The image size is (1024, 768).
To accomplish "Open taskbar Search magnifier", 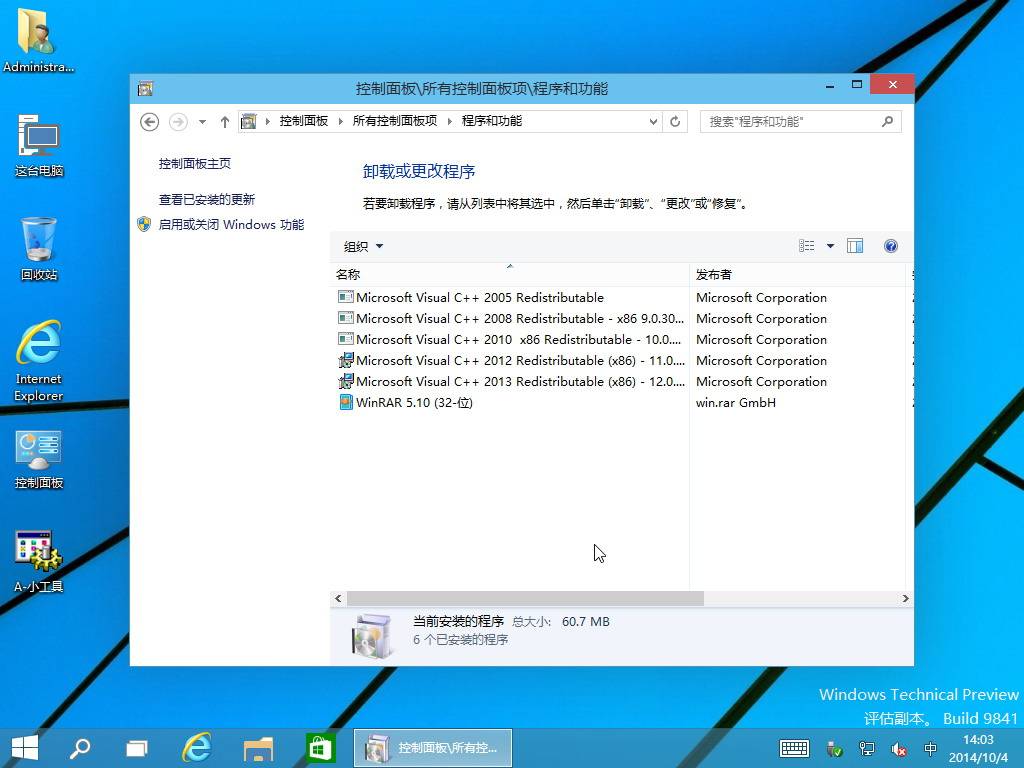I will click(x=80, y=748).
